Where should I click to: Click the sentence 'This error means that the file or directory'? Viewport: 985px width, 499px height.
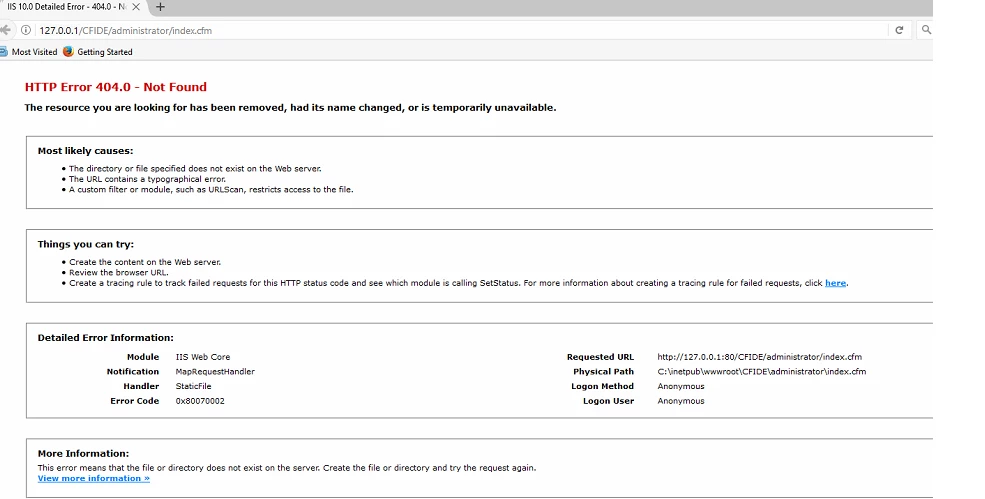[x=287, y=468]
